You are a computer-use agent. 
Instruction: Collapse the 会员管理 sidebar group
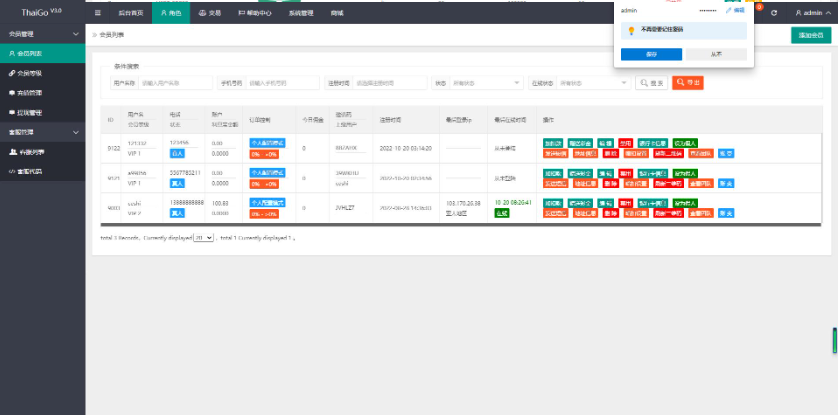click(42, 34)
